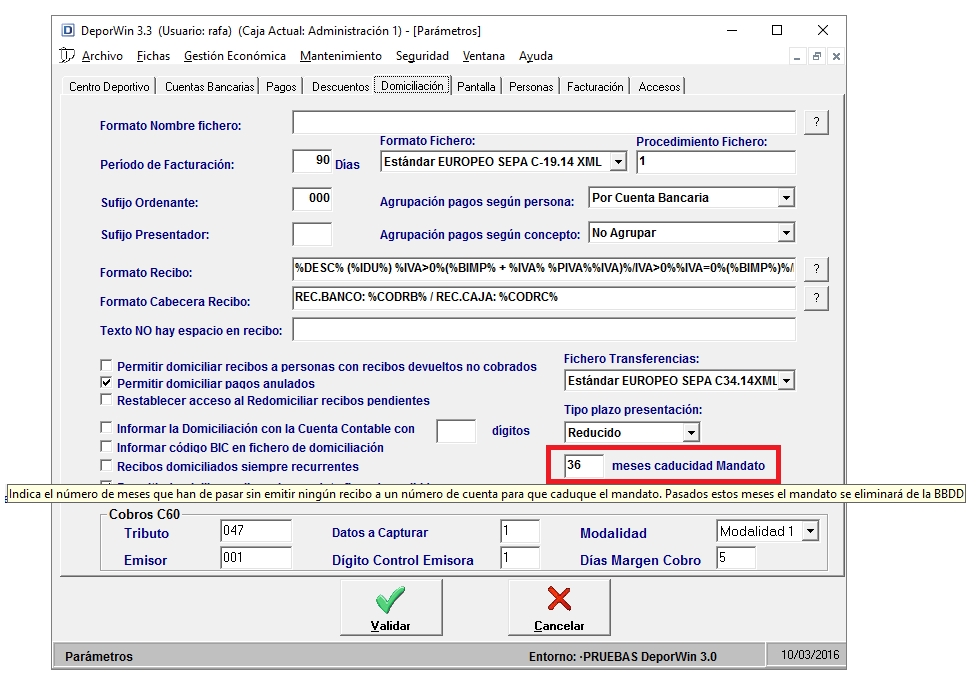Click the green check icon on Validar
978x679 pixels.
tap(390, 600)
